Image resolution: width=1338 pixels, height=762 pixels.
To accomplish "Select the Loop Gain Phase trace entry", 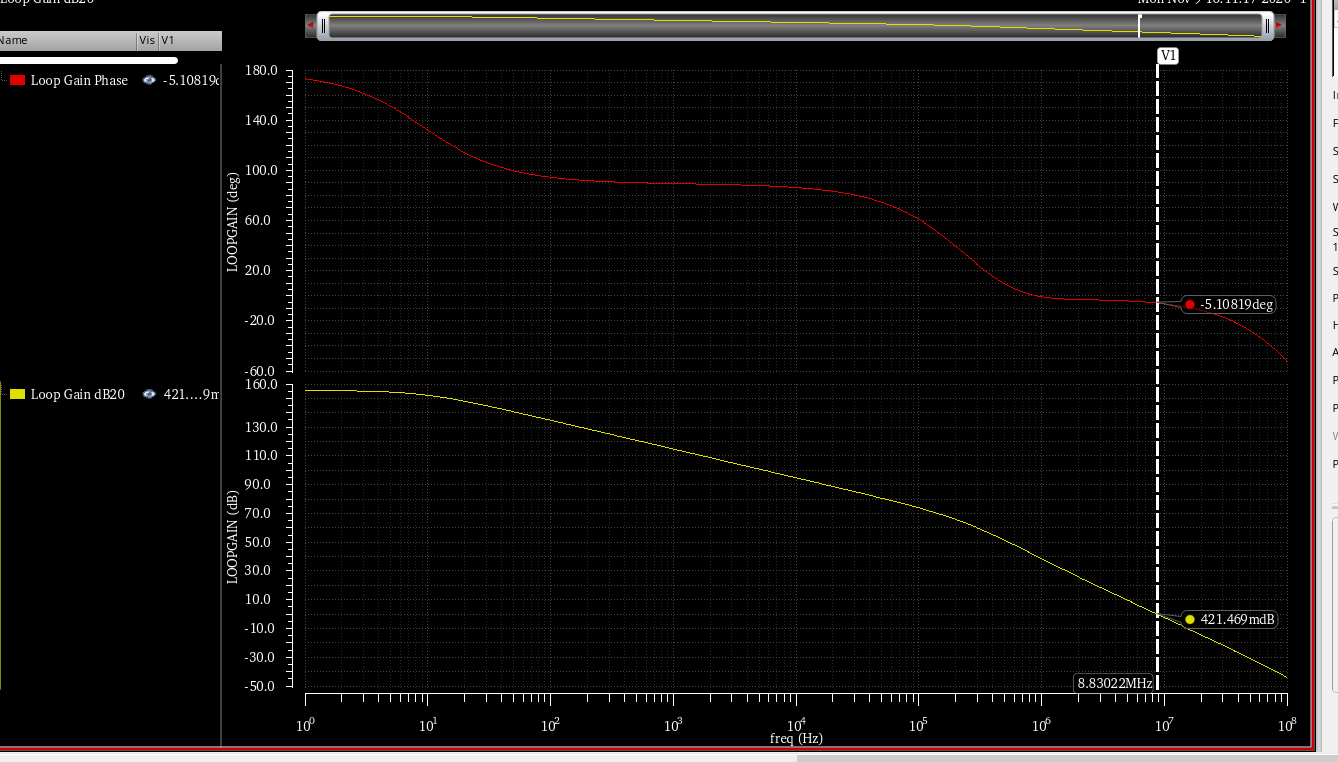I will [80, 80].
